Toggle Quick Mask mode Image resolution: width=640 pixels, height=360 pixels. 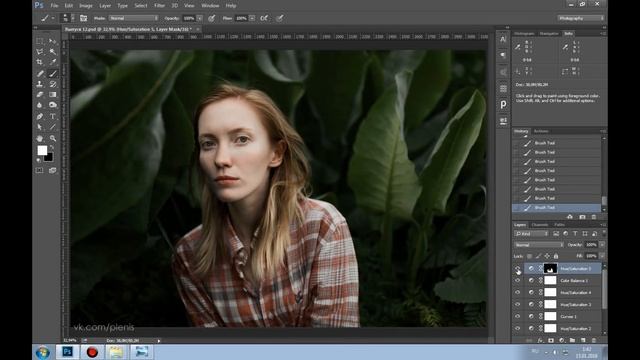[40, 170]
